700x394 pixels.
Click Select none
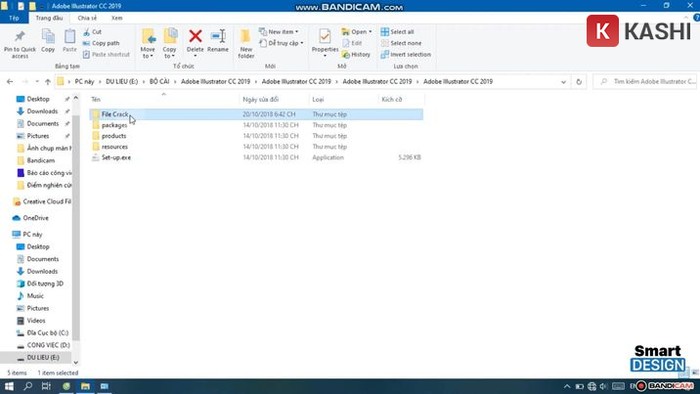click(x=401, y=43)
